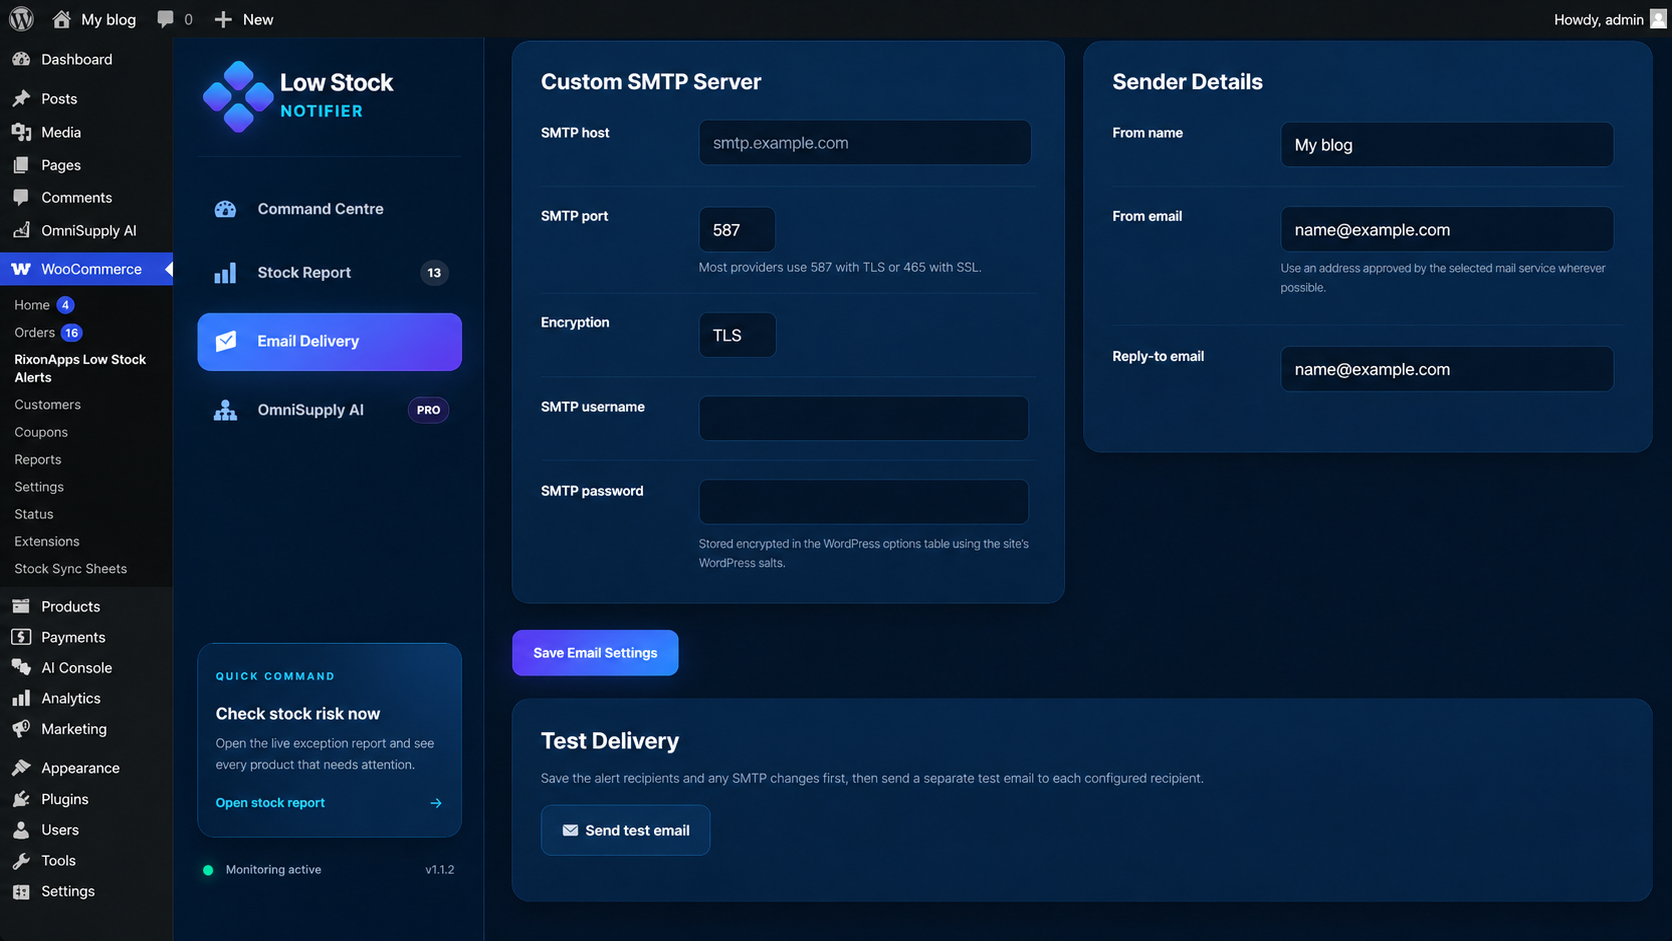Screen dimensions: 1672x941
Task: Open the My blog home icon
Action: click(x=62, y=19)
